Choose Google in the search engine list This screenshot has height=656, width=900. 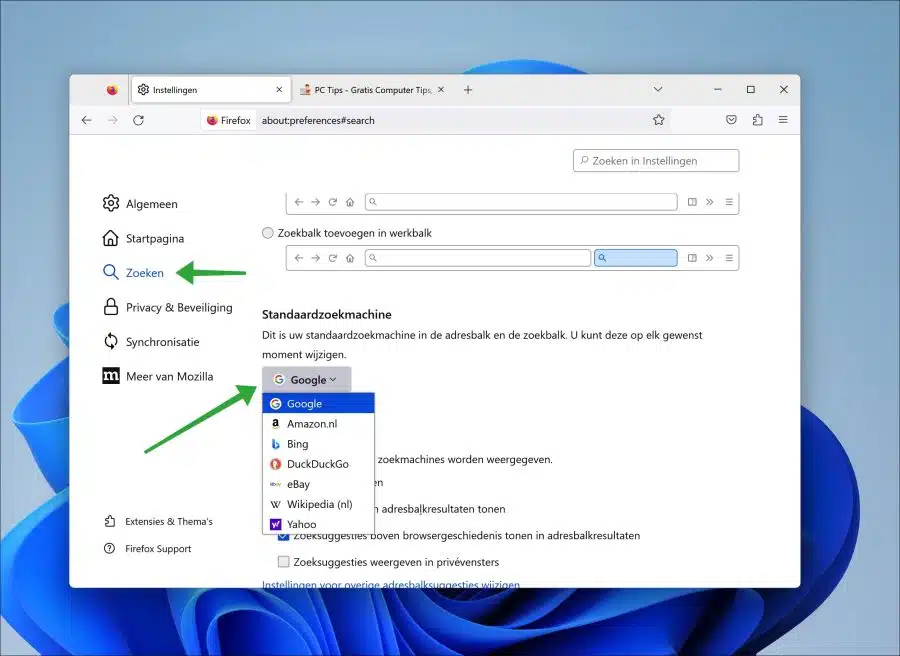(319, 403)
